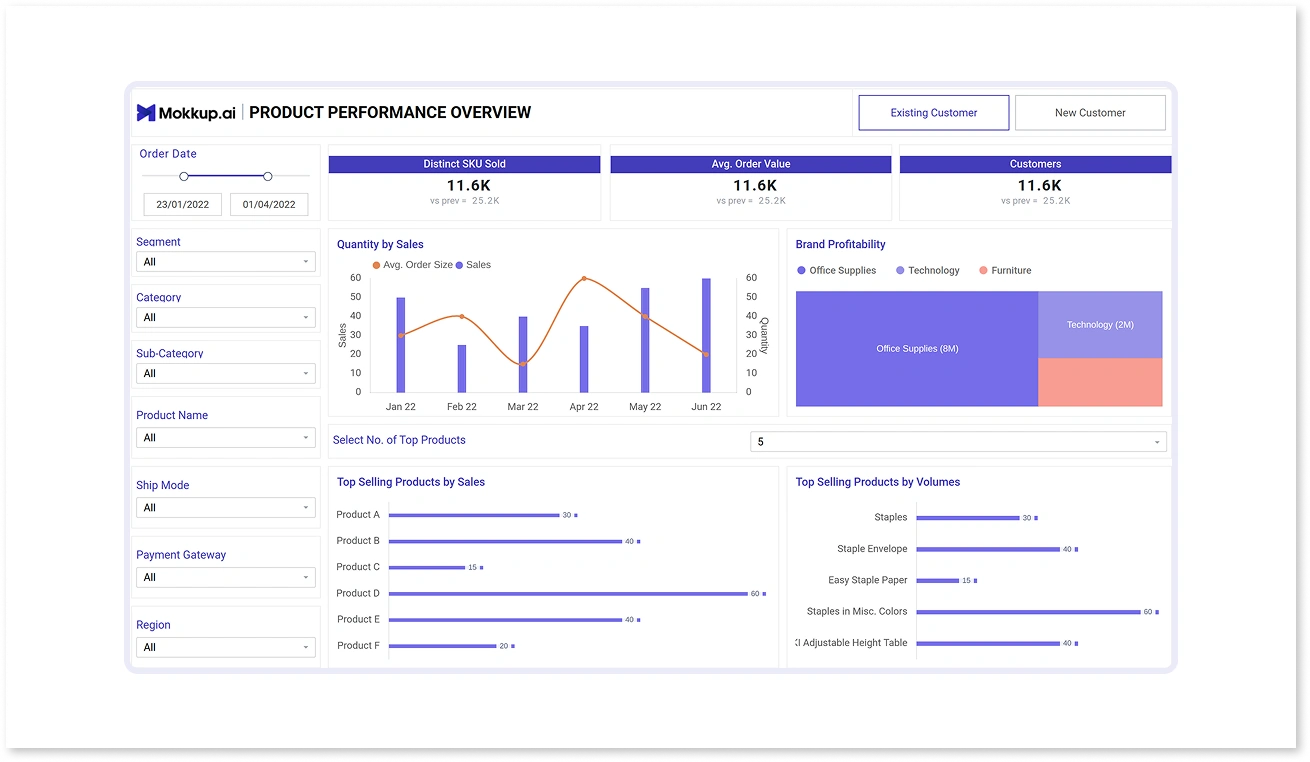Click the Staples in Misc. Colors volume bar

coord(1029,612)
